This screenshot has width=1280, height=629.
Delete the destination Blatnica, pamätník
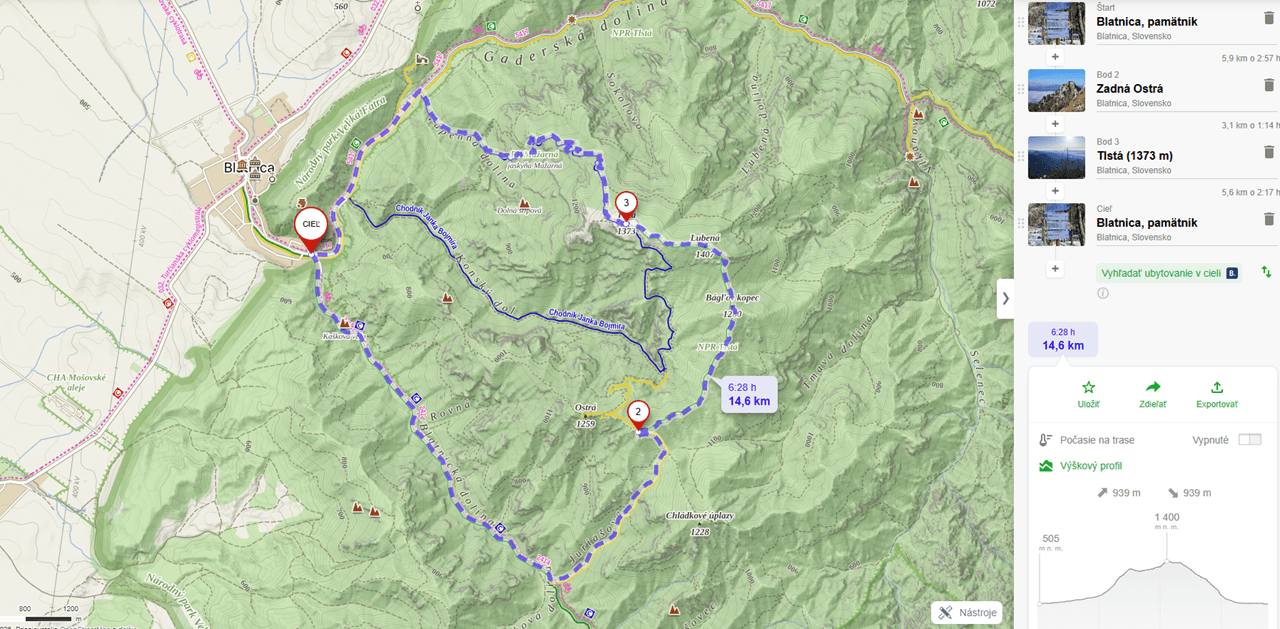tap(1269, 219)
